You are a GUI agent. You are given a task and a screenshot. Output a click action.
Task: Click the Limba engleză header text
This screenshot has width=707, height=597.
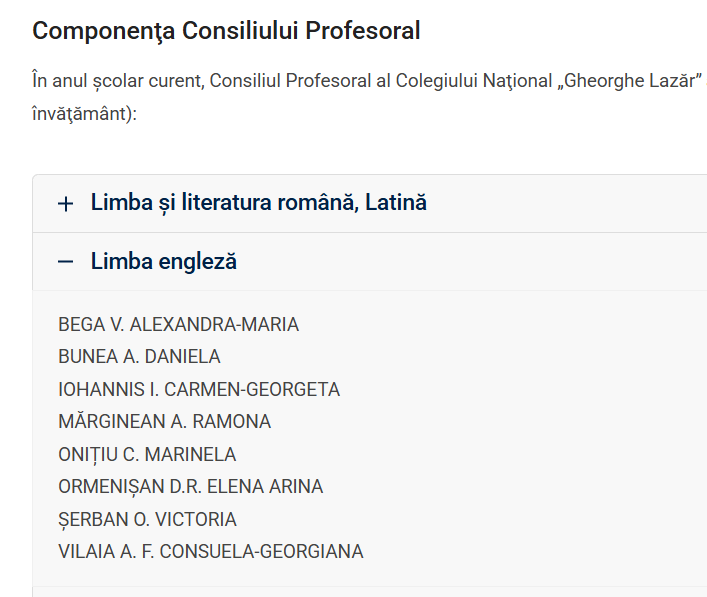click(164, 262)
